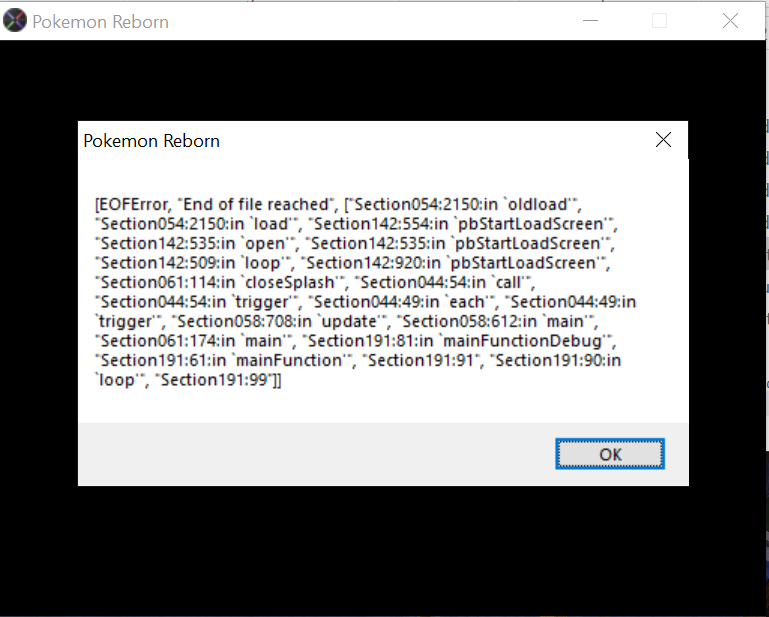Close the Pokemon Reborn error dialog
769x617 pixels.
[x=663, y=140]
